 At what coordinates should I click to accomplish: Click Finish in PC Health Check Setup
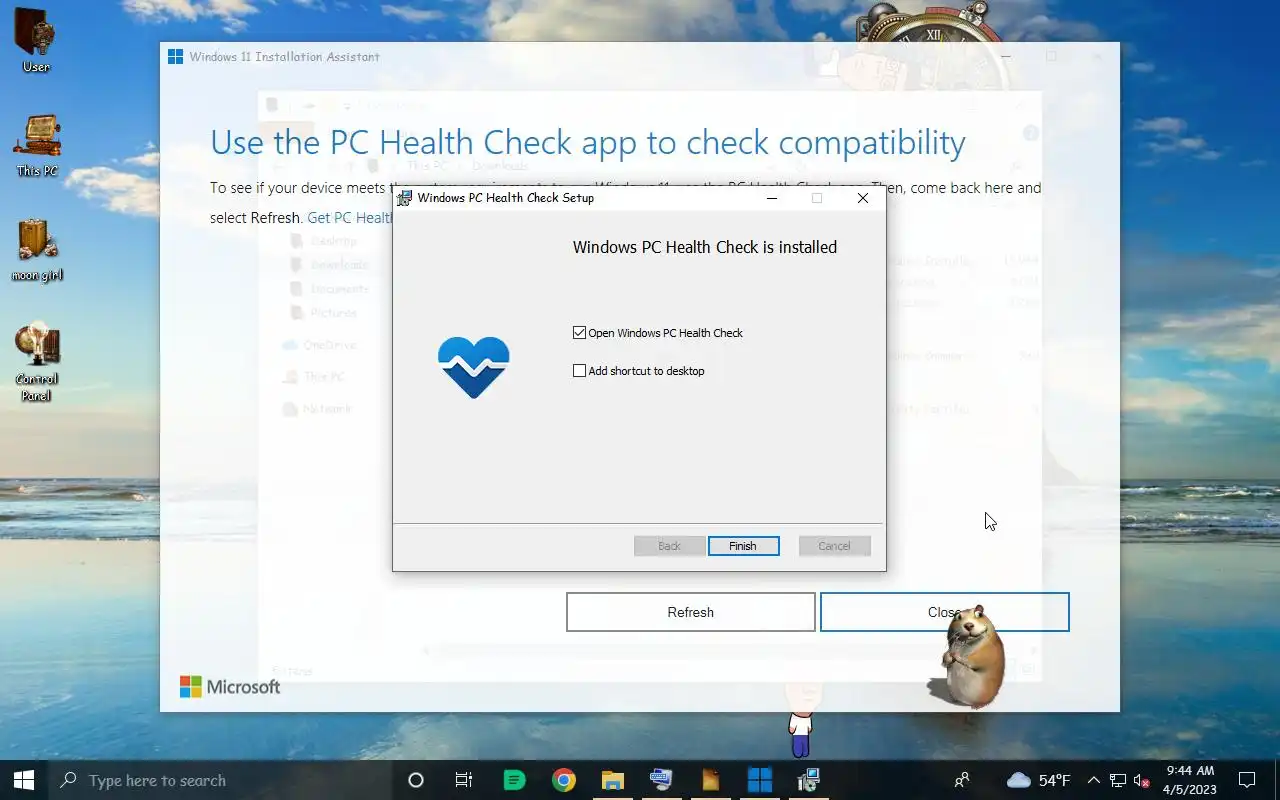[x=743, y=546]
